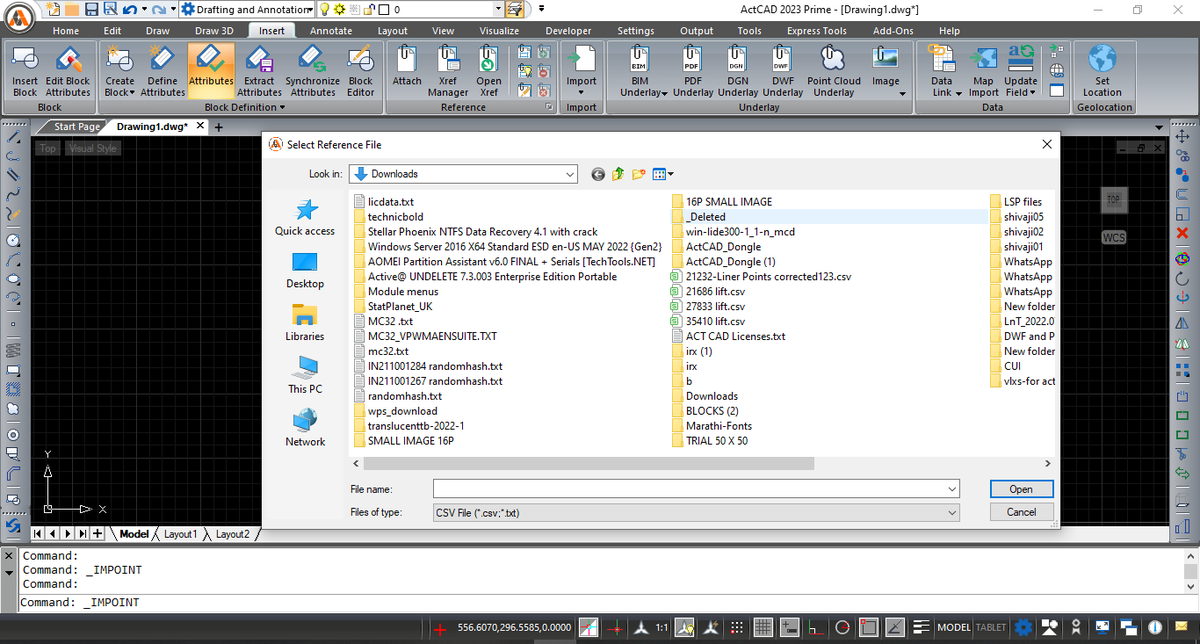Expand the Import button dropdown
This screenshot has height=644, width=1200.
pyautogui.click(x=581, y=92)
